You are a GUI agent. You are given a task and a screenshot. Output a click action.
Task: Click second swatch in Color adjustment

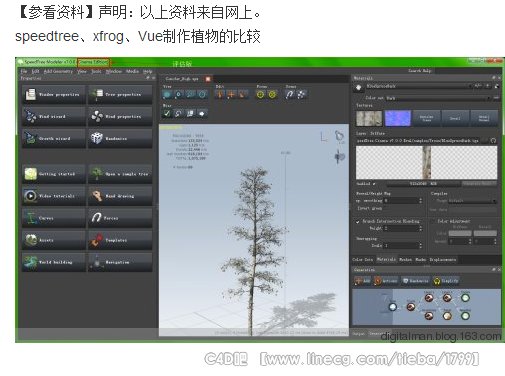[485, 233]
